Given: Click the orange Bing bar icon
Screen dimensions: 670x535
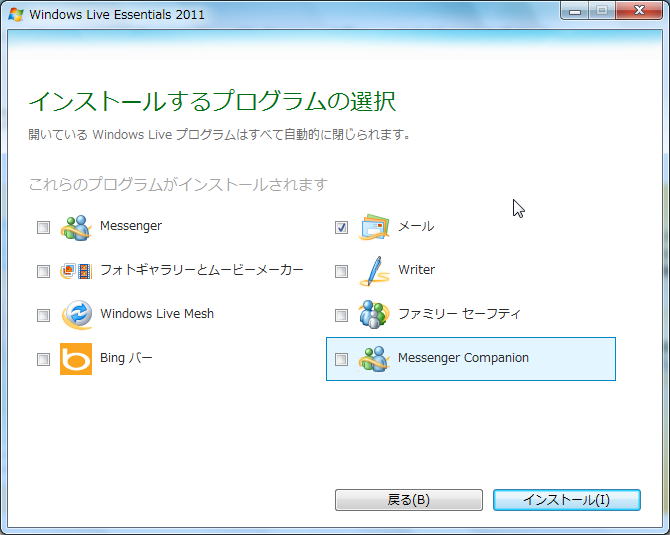Looking at the screenshot, I should tap(76, 359).
